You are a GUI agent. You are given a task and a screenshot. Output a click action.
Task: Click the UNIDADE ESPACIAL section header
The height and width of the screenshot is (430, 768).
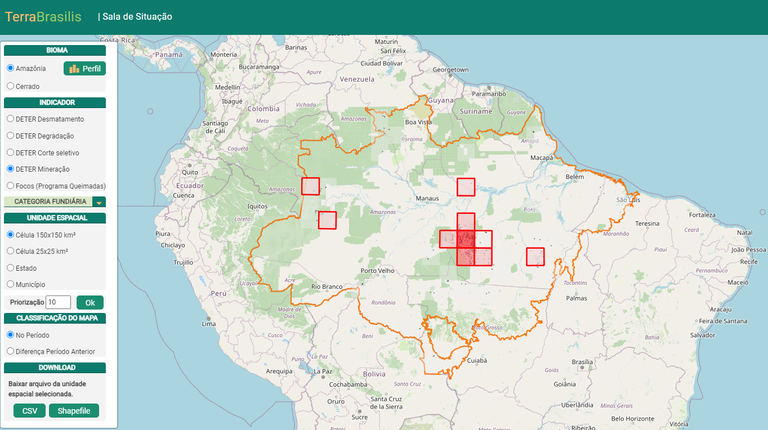point(55,218)
